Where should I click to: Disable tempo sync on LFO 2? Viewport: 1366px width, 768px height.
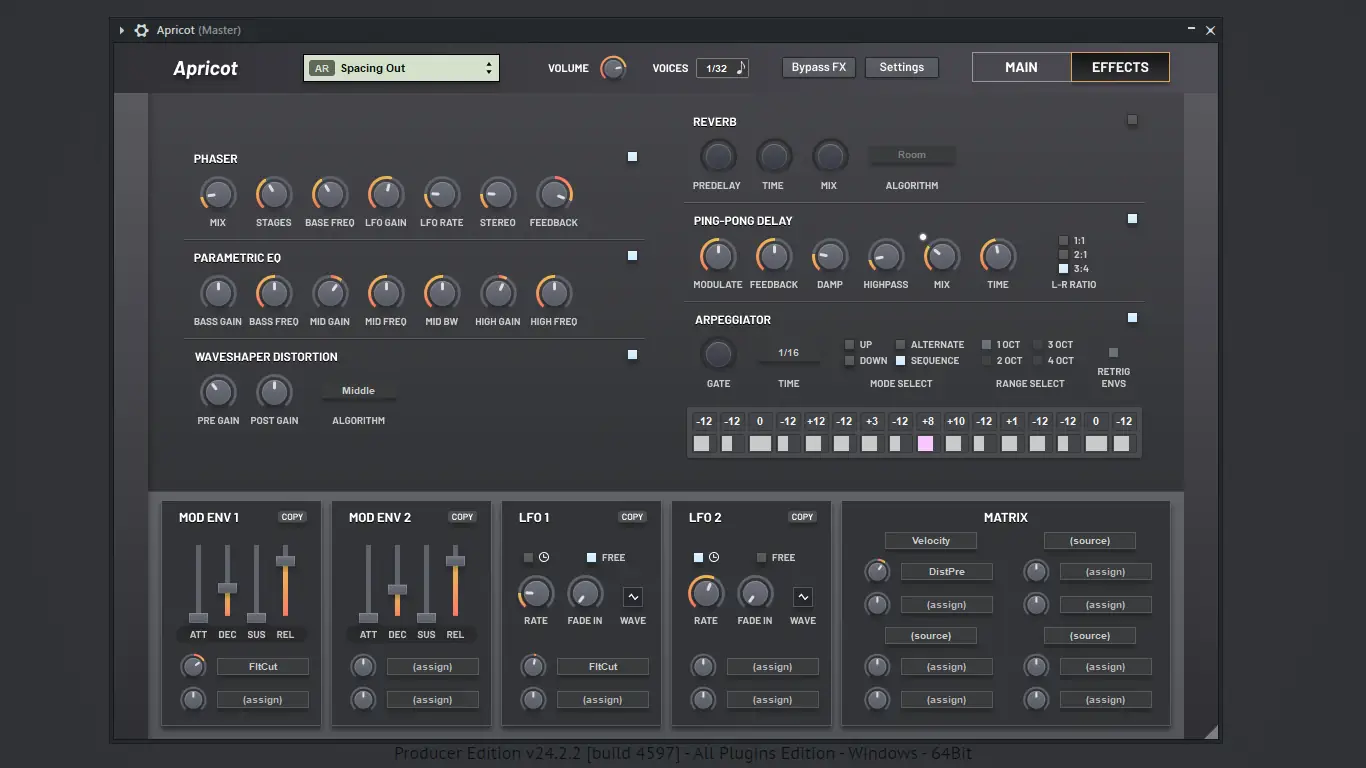coord(698,558)
